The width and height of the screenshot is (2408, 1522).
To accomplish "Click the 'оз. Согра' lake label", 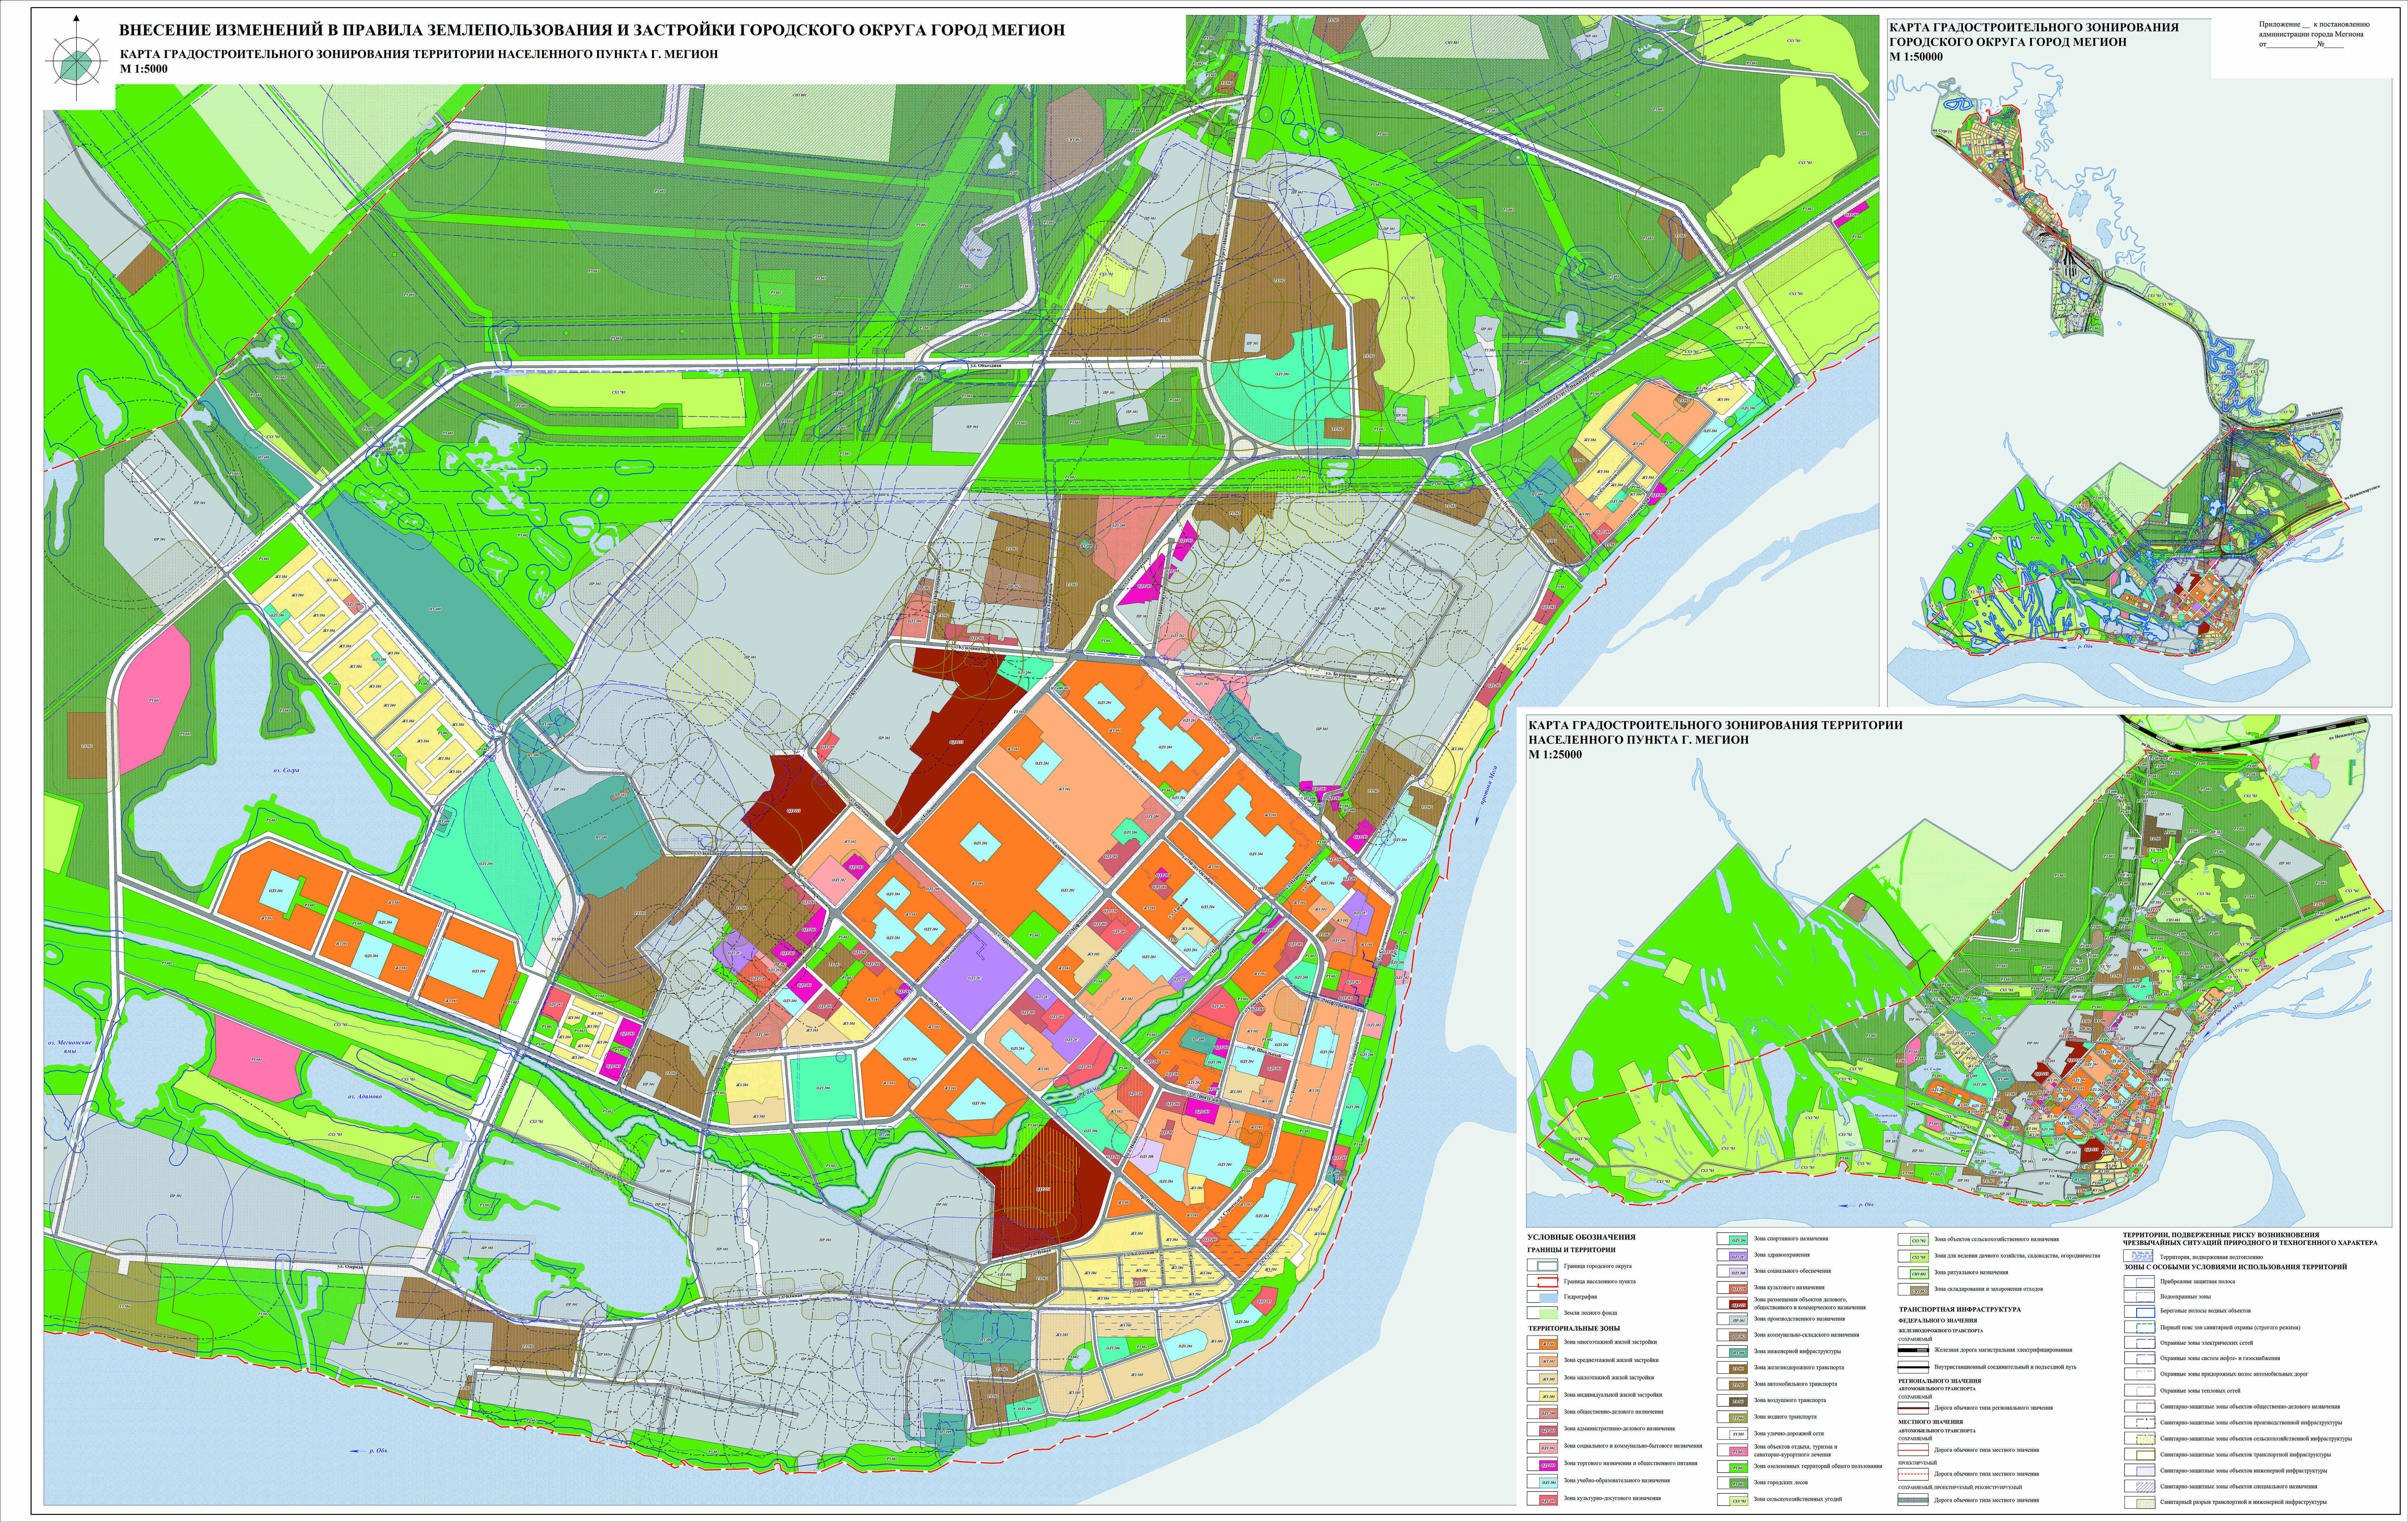I will point(286,770).
